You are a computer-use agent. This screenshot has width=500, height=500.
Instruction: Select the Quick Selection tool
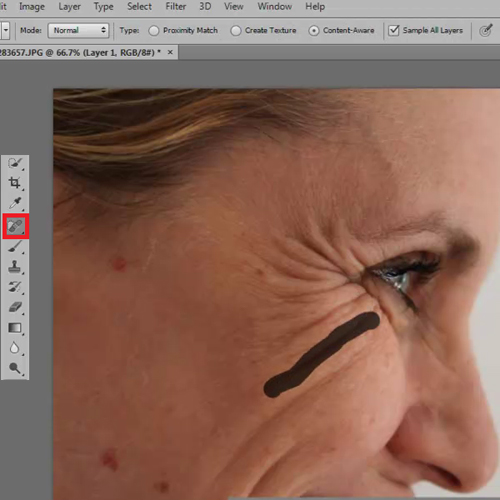(15, 163)
